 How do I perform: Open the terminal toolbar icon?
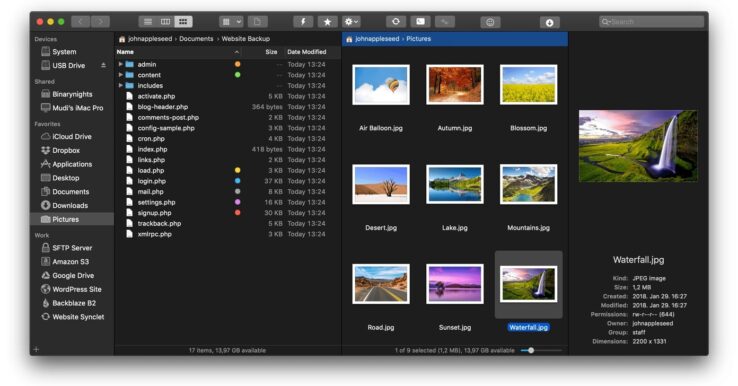click(x=420, y=22)
